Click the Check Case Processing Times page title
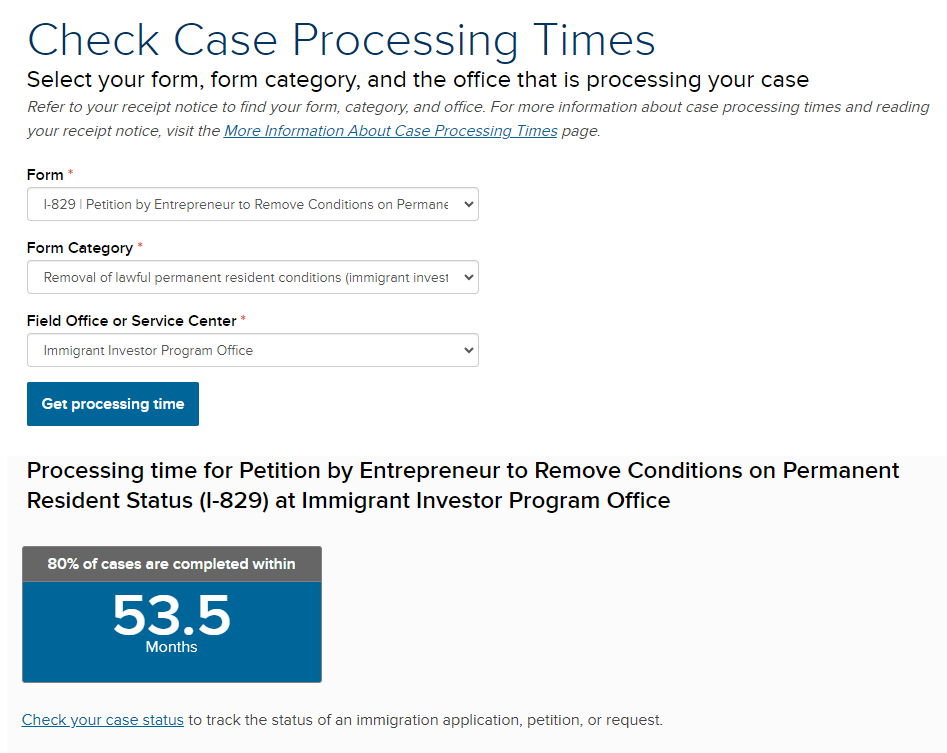The width and height of the screenshot is (947, 753). pos(341,40)
